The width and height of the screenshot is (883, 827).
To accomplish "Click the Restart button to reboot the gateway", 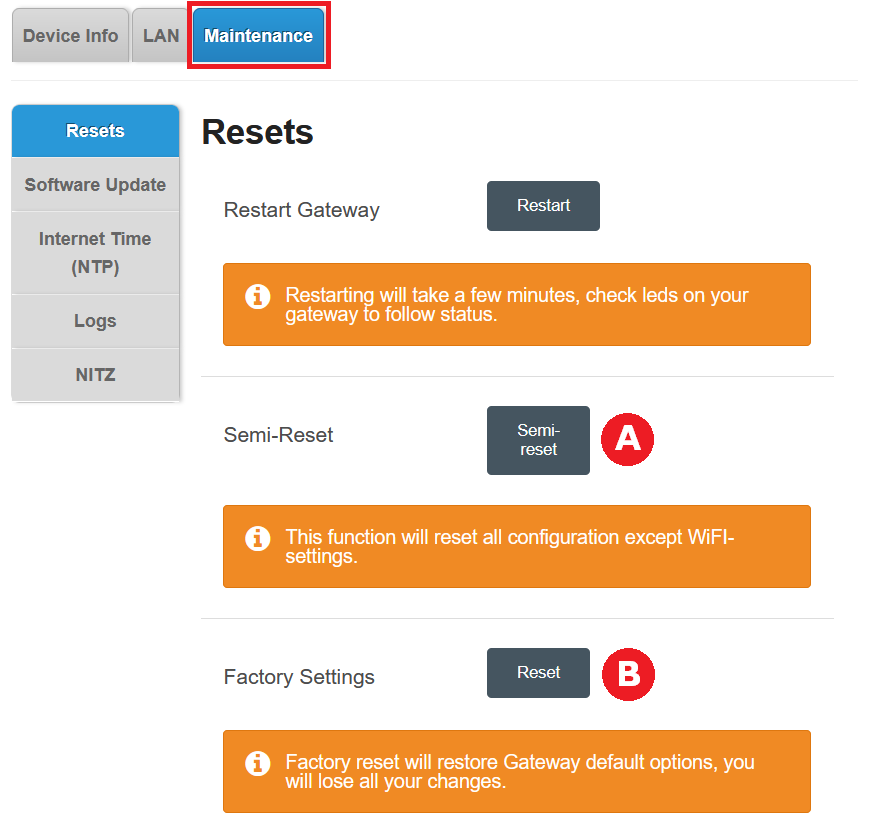I will pyautogui.click(x=543, y=206).
